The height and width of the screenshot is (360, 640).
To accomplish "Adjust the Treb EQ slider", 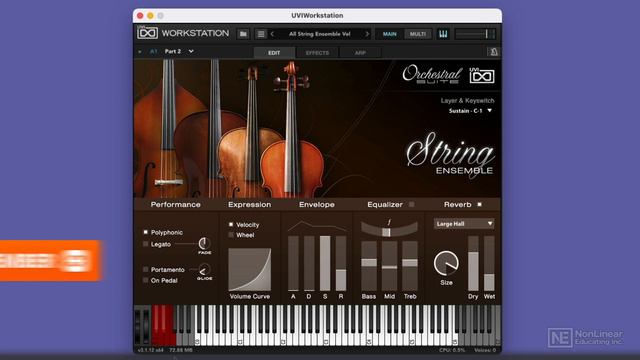I will [x=410, y=266].
